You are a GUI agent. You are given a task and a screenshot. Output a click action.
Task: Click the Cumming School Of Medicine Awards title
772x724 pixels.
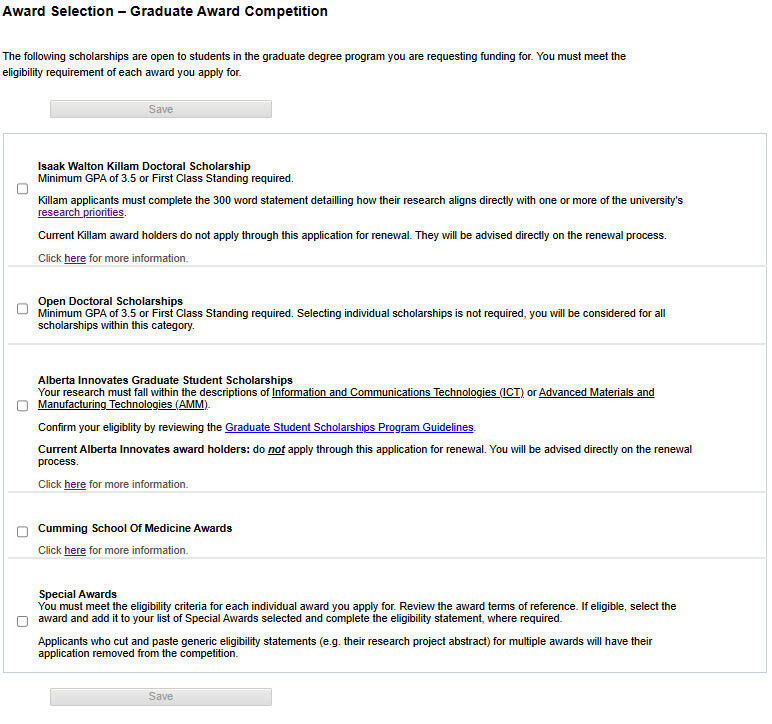coord(135,528)
